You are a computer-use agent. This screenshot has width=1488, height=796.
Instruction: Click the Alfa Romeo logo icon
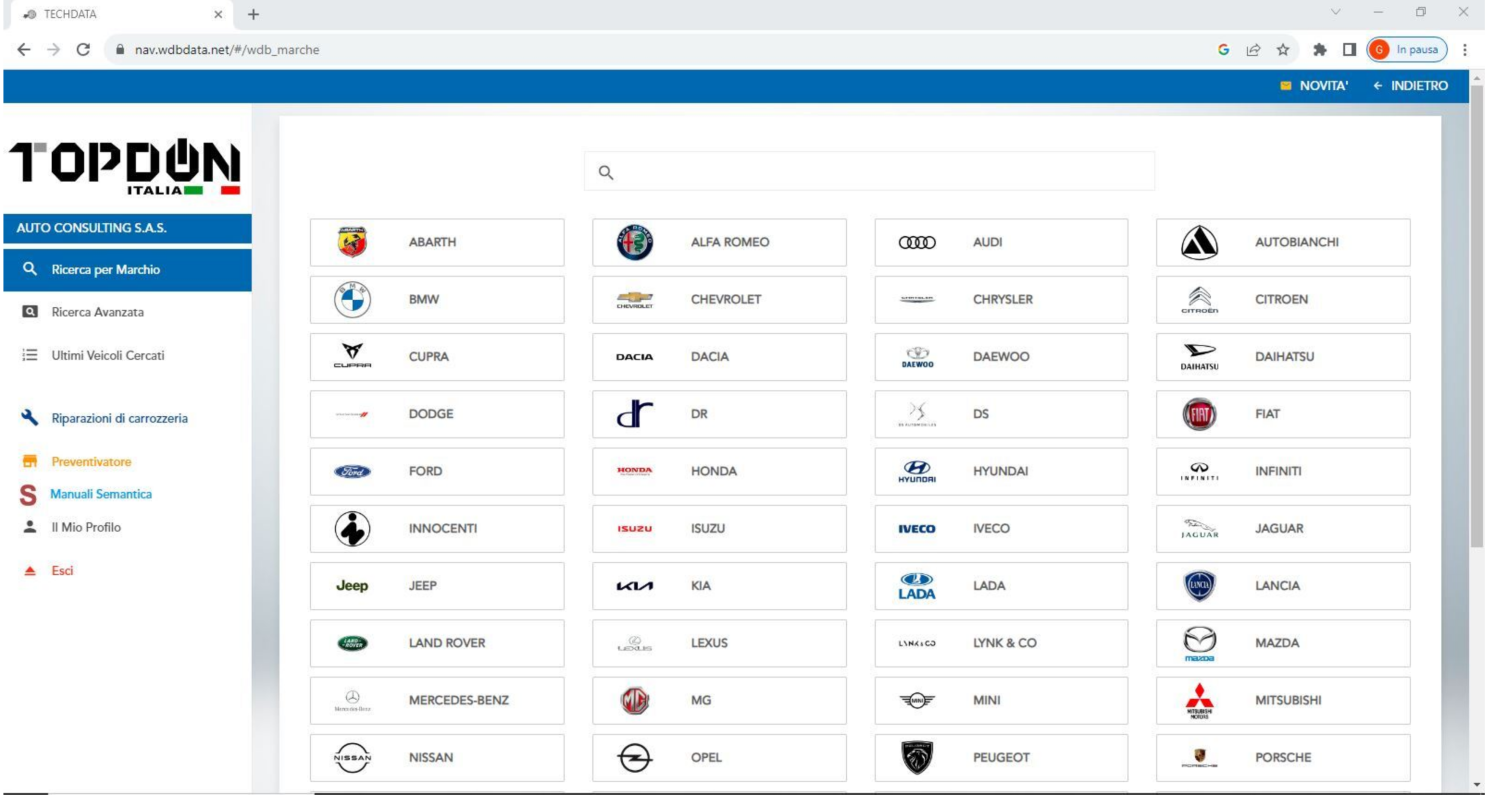(x=635, y=242)
